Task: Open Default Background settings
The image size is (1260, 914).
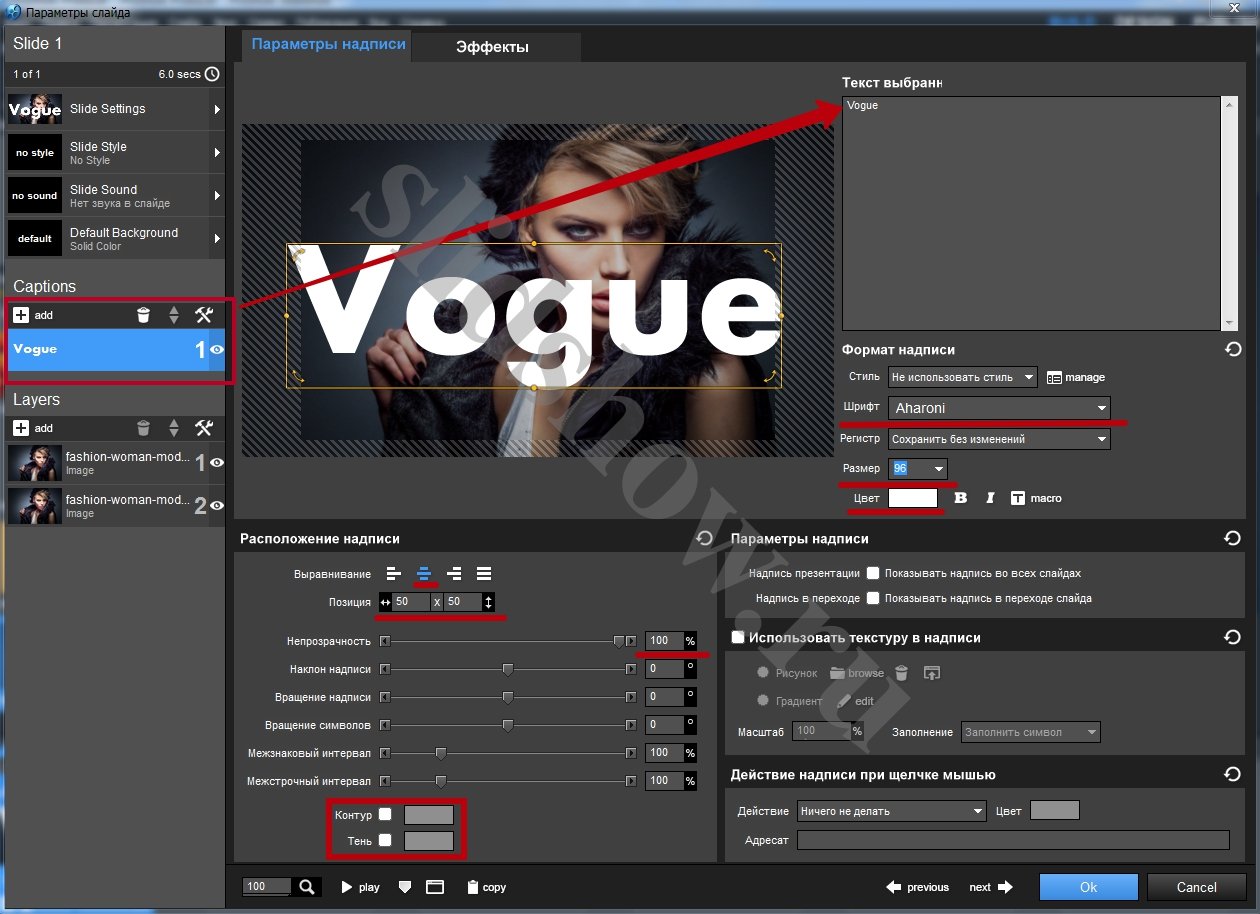Action: point(115,239)
